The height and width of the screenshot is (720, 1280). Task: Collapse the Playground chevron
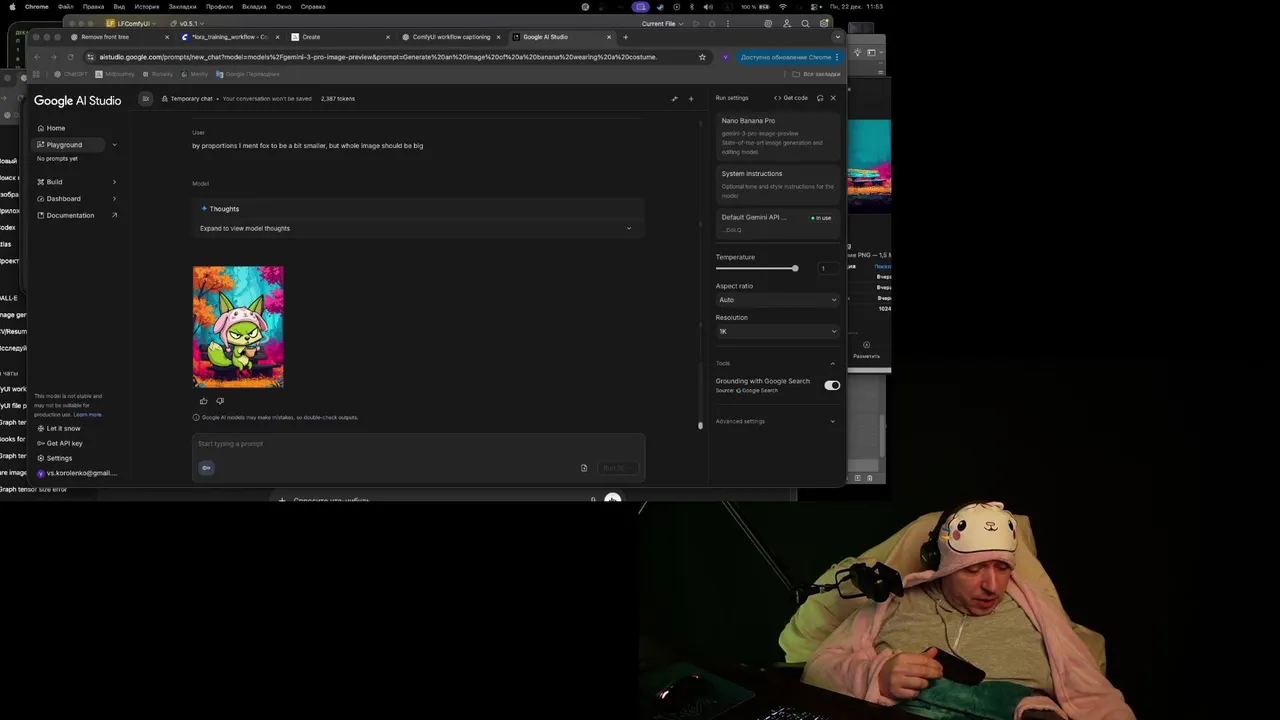(114, 145)
